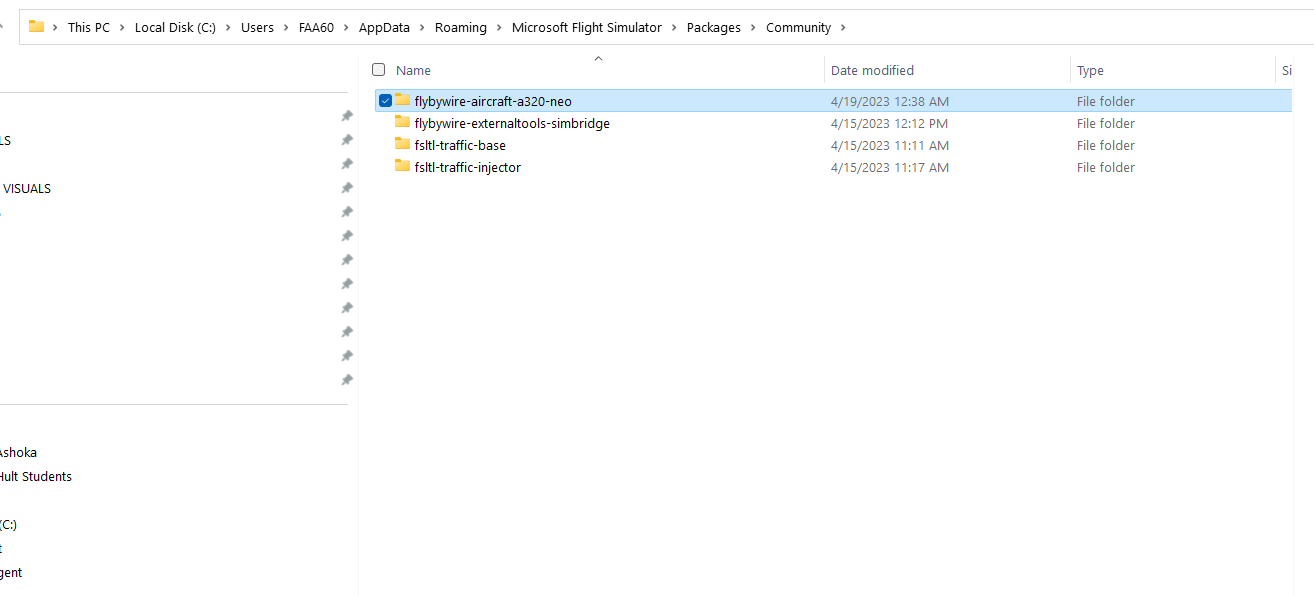Click the Community breadcrumb segment
This screenshot has width=1314, height=595.
pyautogui.click(x=799, y=27)
